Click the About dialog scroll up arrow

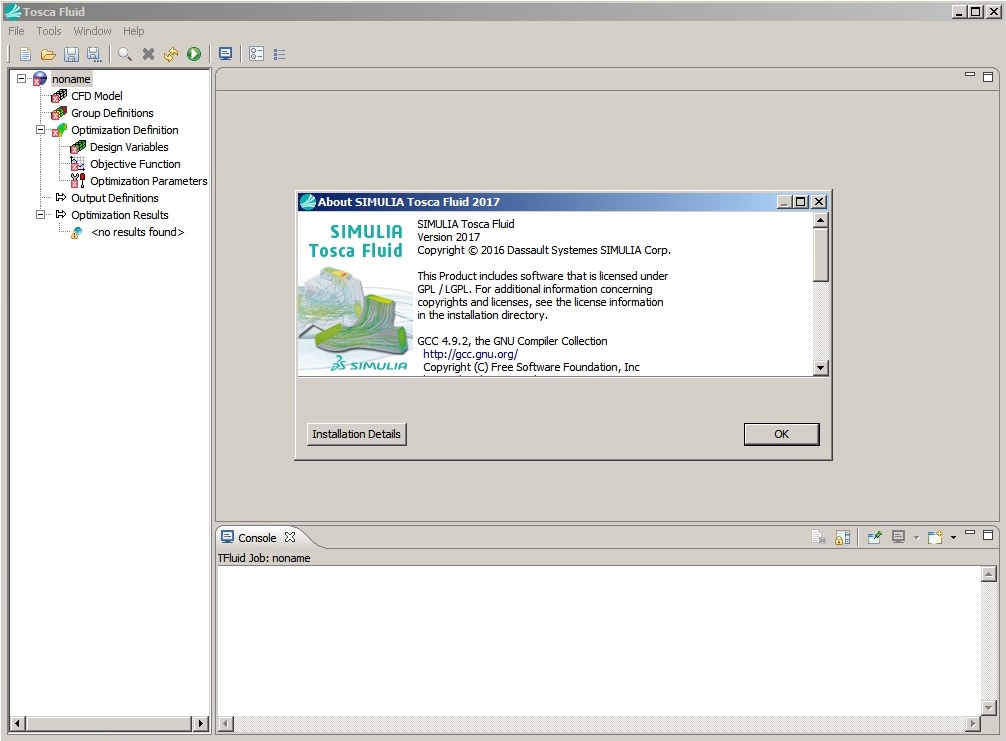click(820, 220)
